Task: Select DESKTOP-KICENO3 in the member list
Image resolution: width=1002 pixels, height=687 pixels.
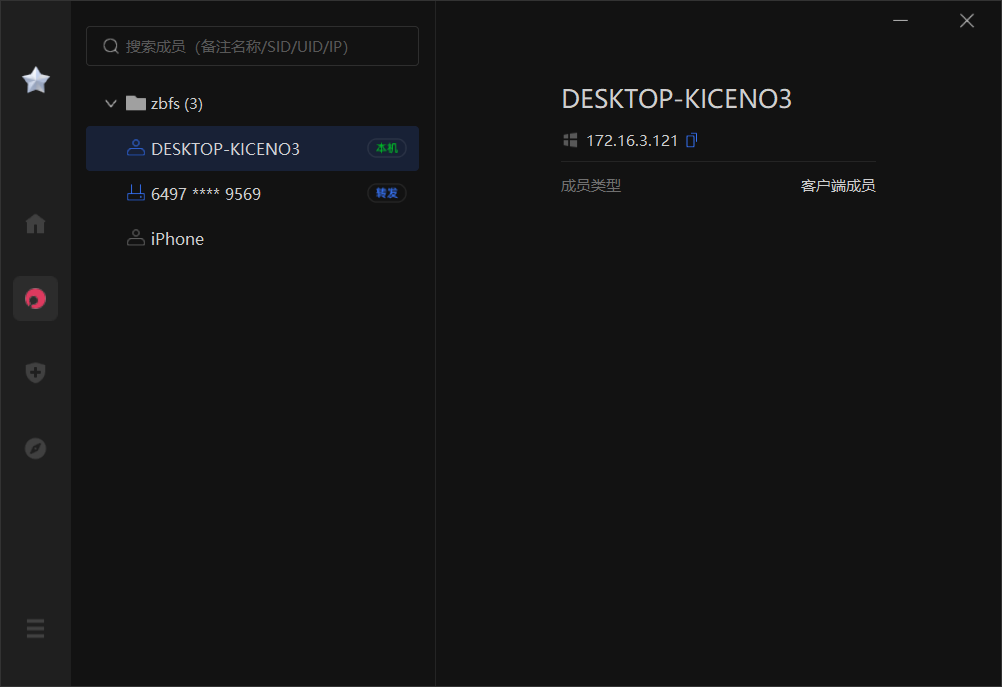Action: point(225,149)
